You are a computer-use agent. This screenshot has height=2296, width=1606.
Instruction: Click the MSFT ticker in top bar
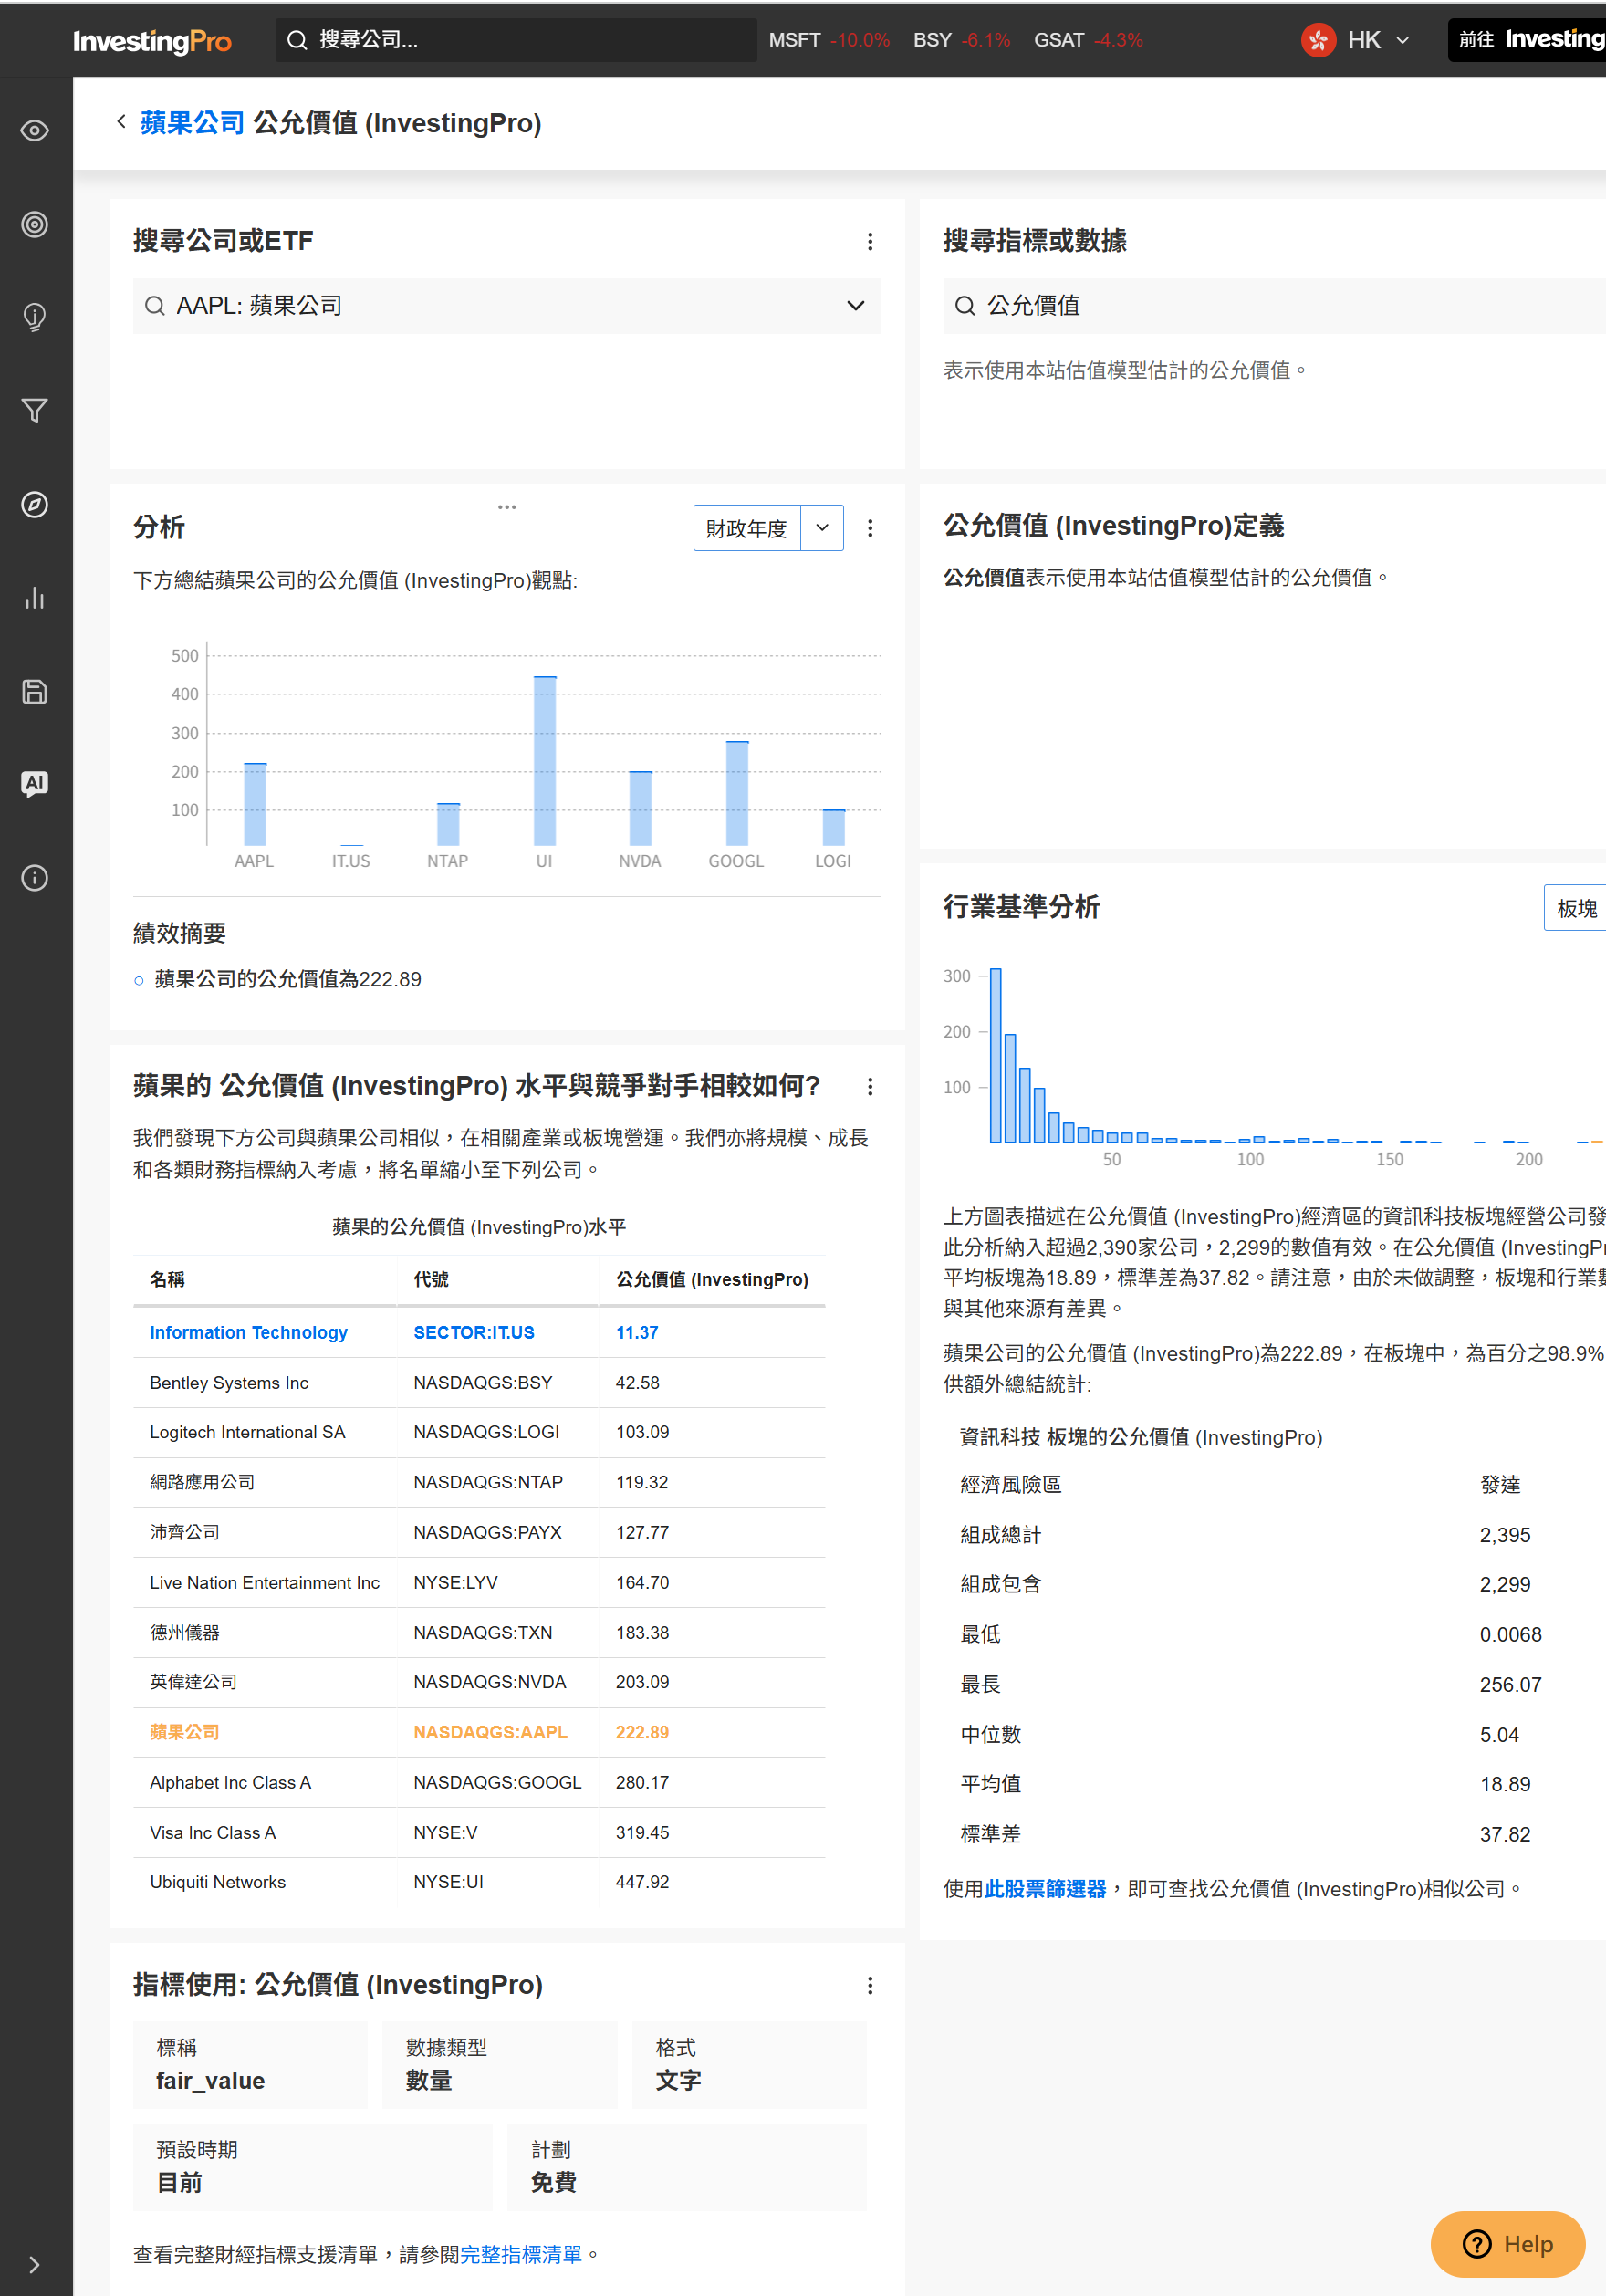pyautogui.click(x=795, y=40)
